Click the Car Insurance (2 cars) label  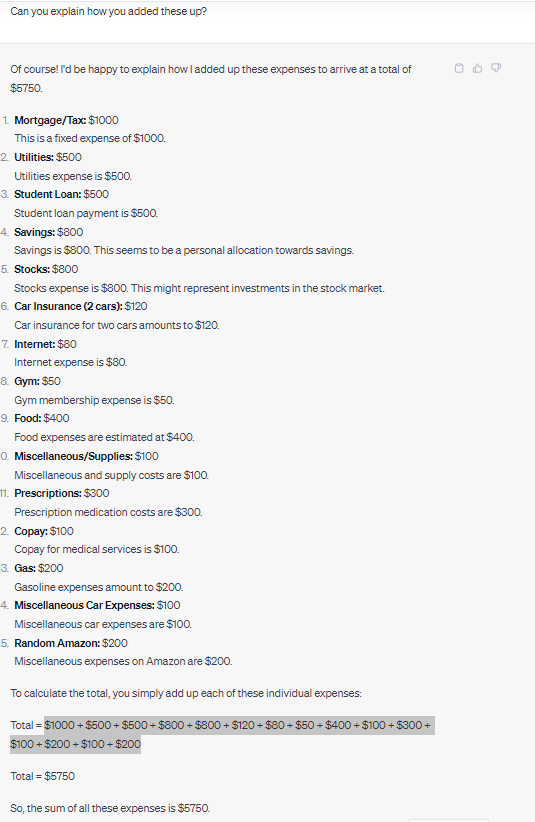pos(68,306)
